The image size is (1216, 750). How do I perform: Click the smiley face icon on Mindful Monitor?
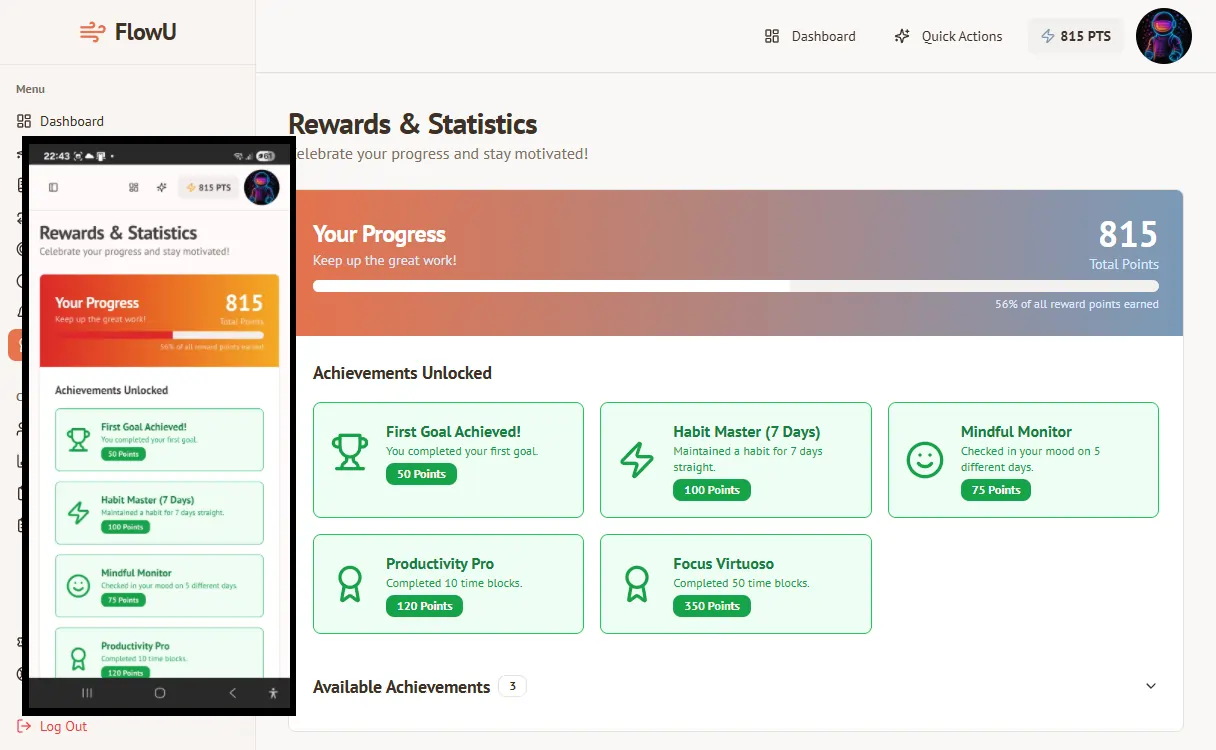(925, 460)
